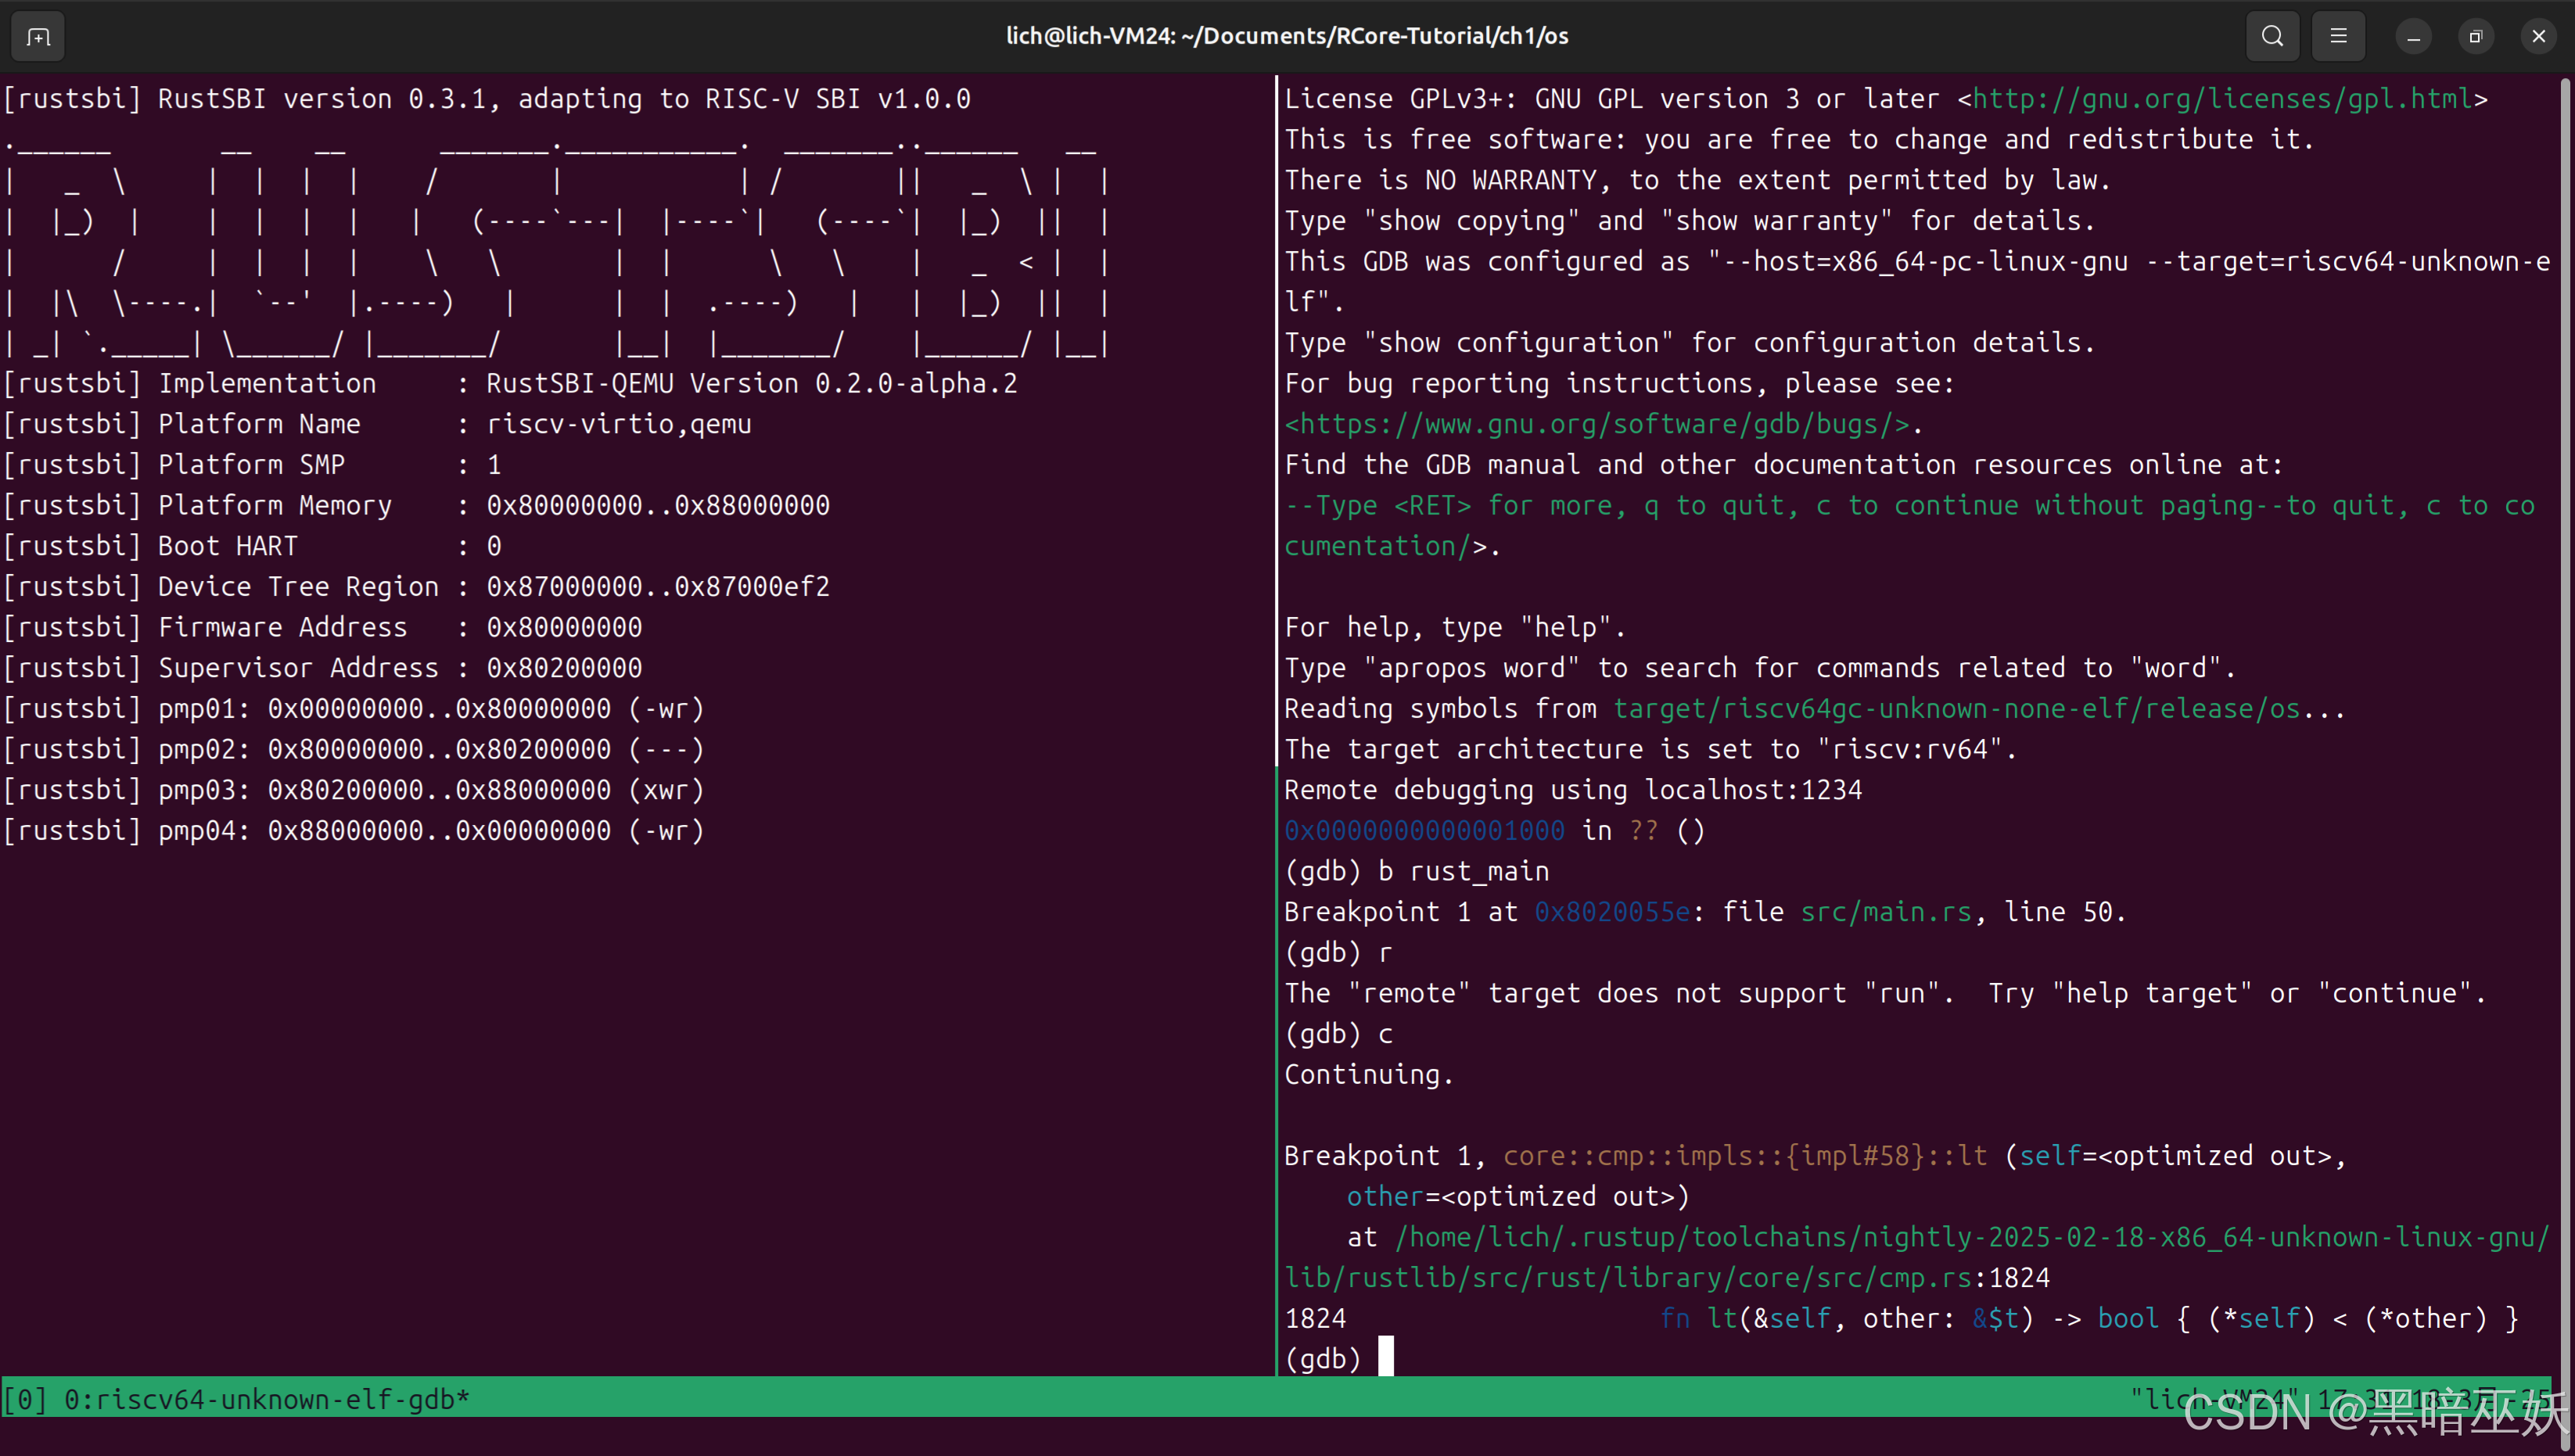Viewport: 2575px width, 1456px height.
Task: Click src/main.rs breakpoint file path
Action: [1885, 912]
